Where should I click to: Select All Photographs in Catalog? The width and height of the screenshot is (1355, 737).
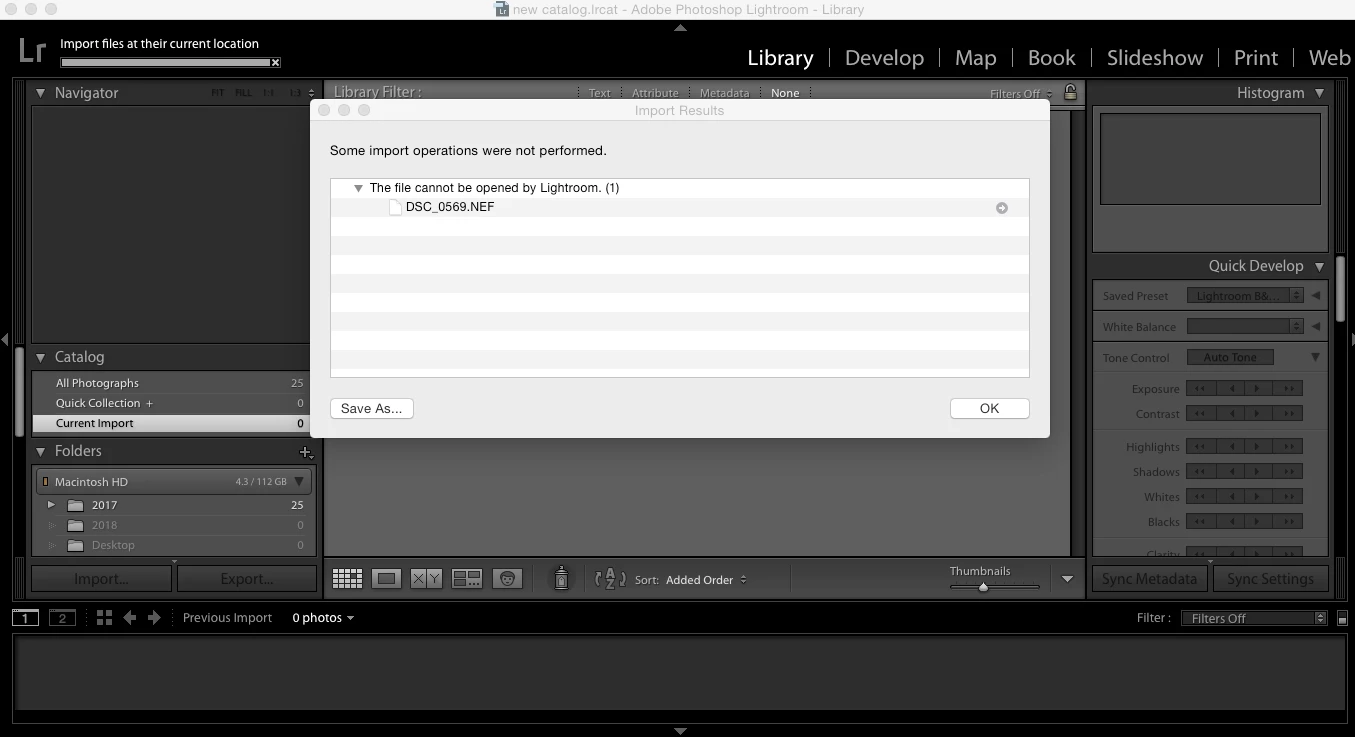(x=173, y=383)
